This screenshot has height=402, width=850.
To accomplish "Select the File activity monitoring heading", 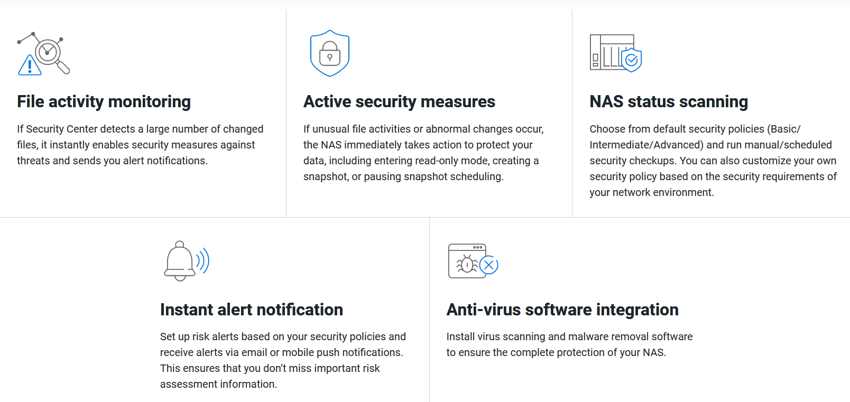I will point(104,101).
